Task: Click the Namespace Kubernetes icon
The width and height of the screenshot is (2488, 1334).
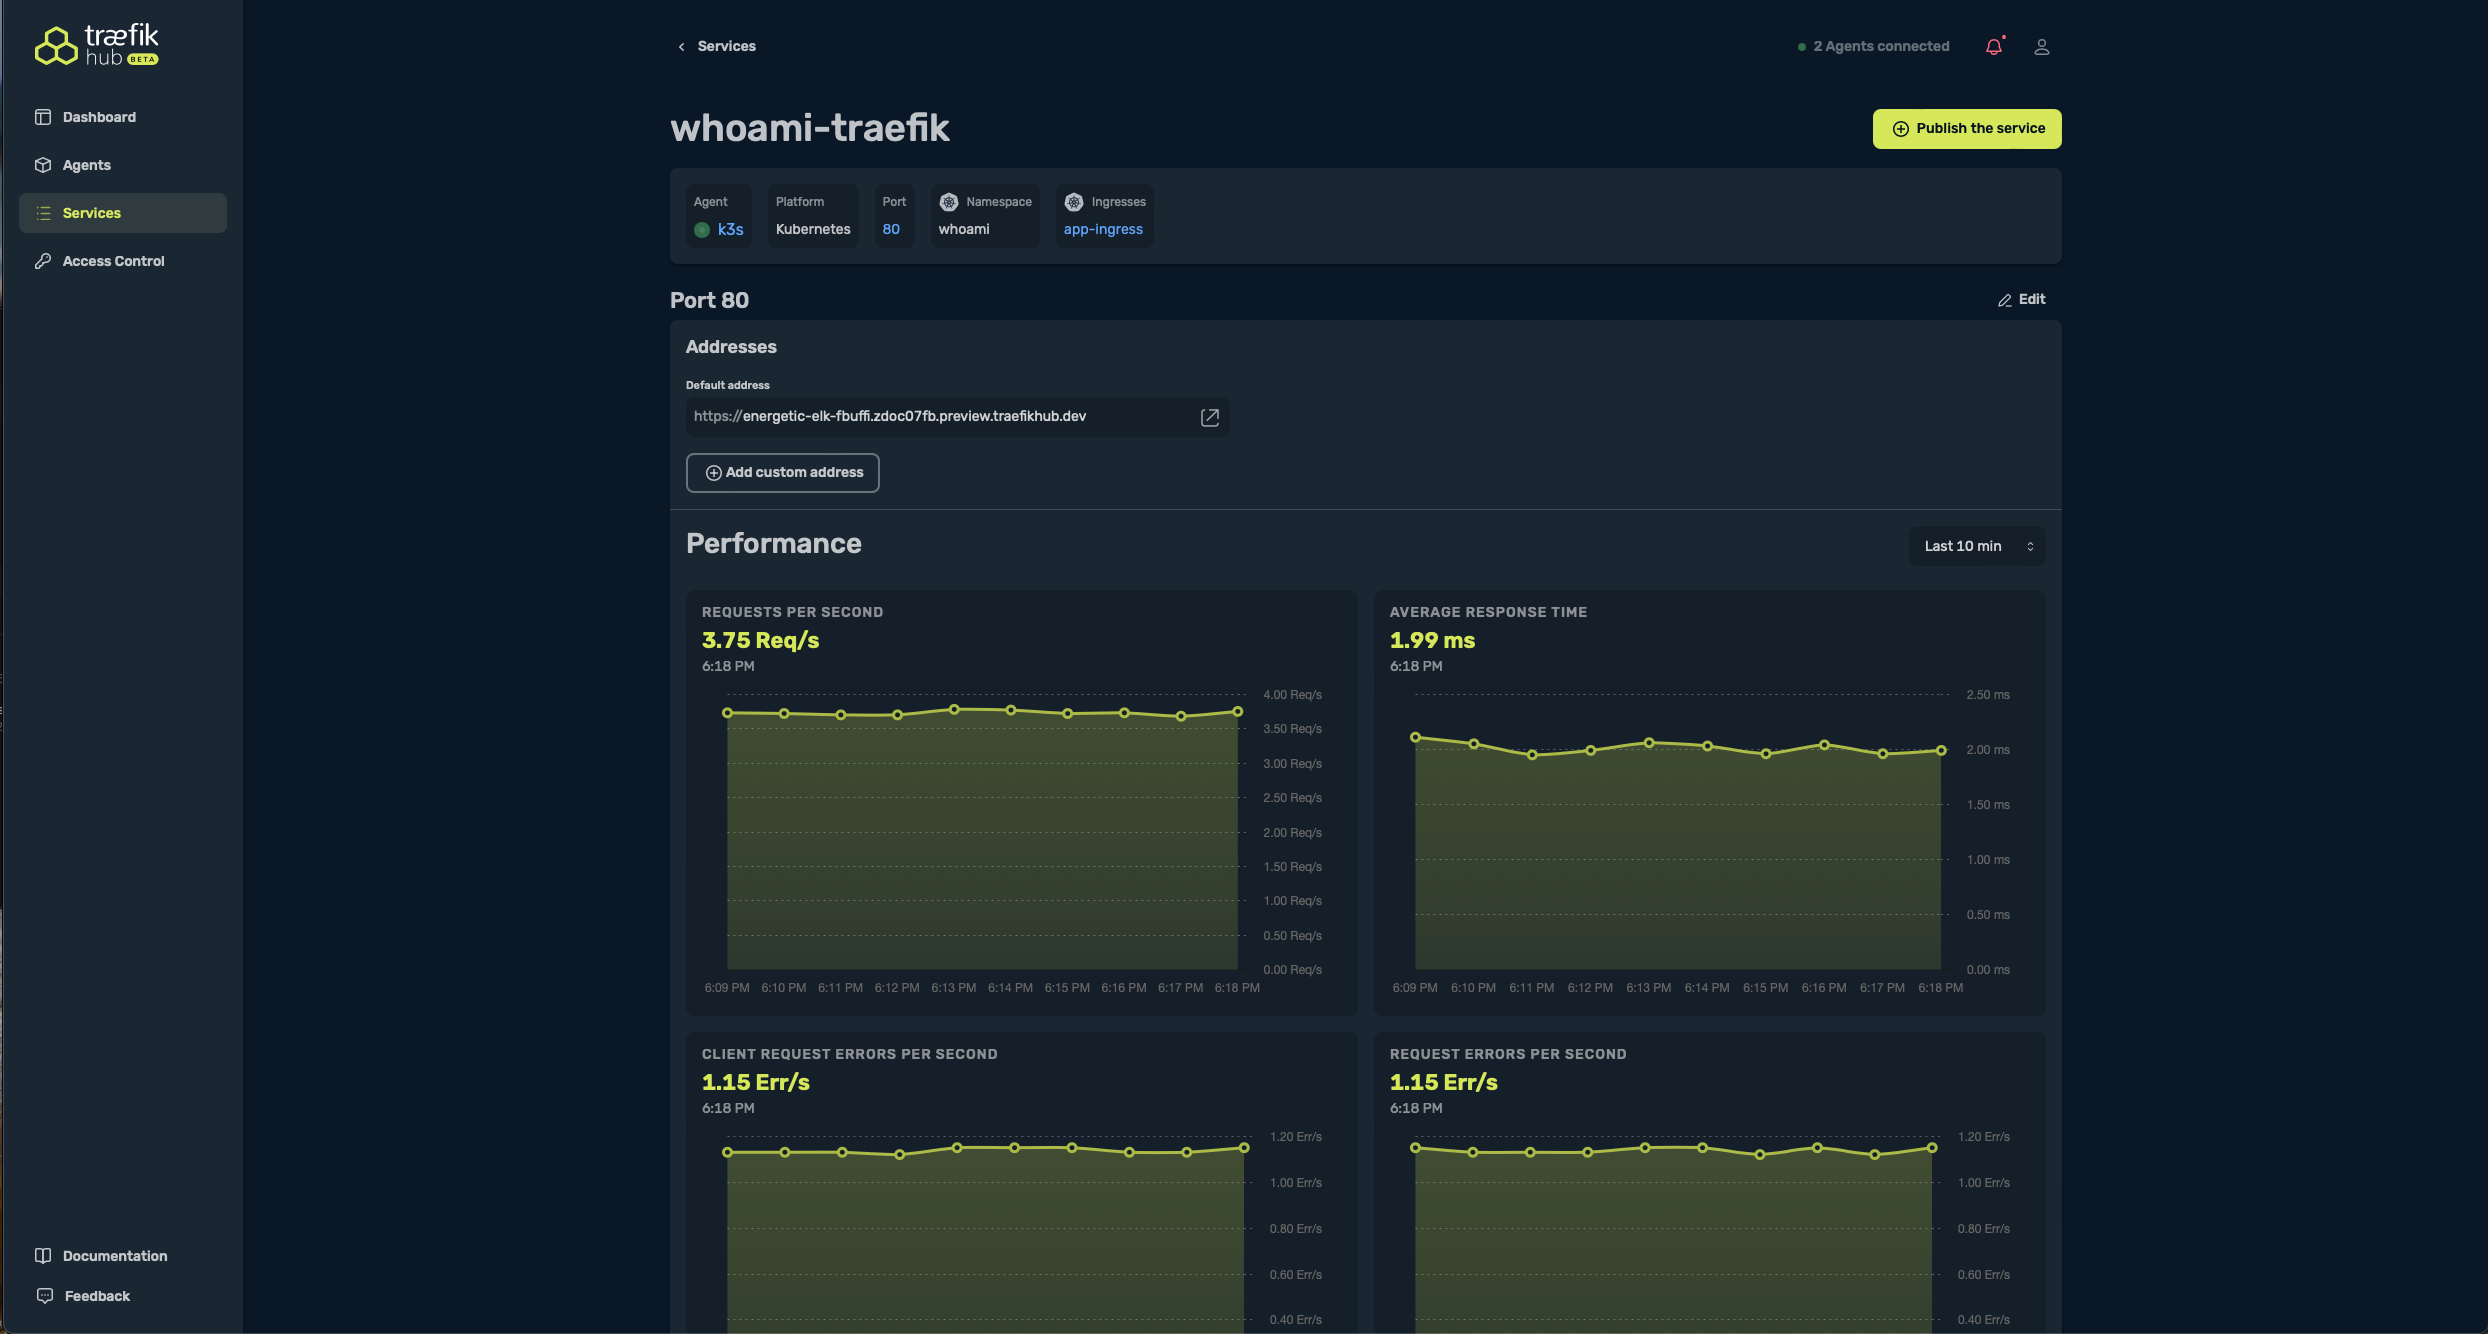Action: click(949, 202)
